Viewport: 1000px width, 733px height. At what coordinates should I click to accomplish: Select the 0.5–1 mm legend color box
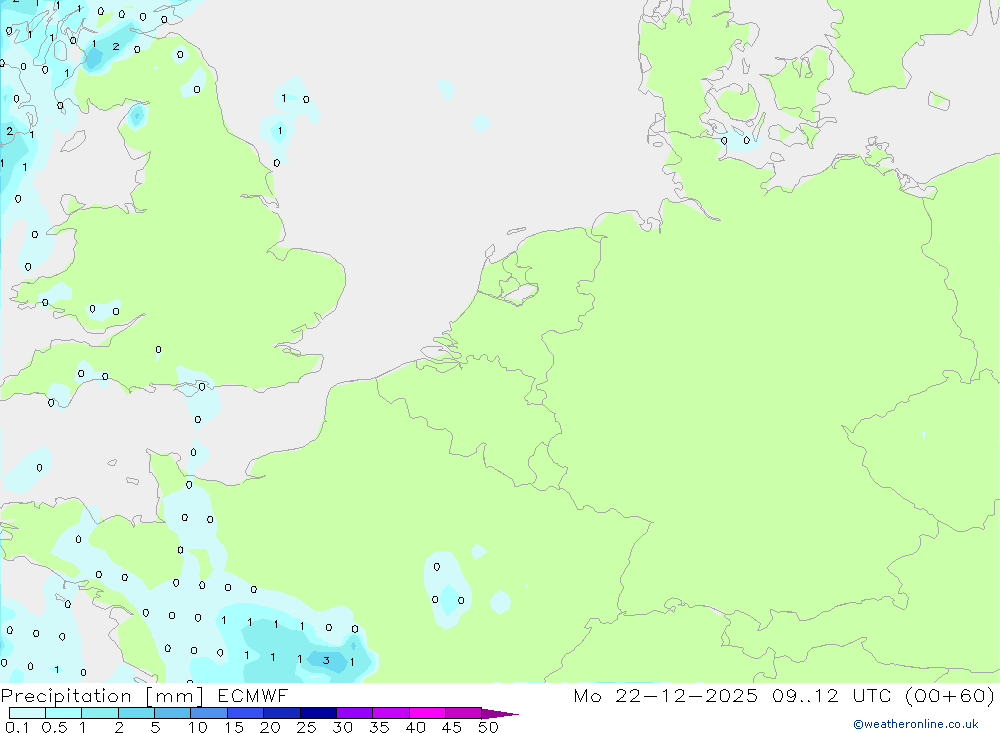click(x=64, y=713)
